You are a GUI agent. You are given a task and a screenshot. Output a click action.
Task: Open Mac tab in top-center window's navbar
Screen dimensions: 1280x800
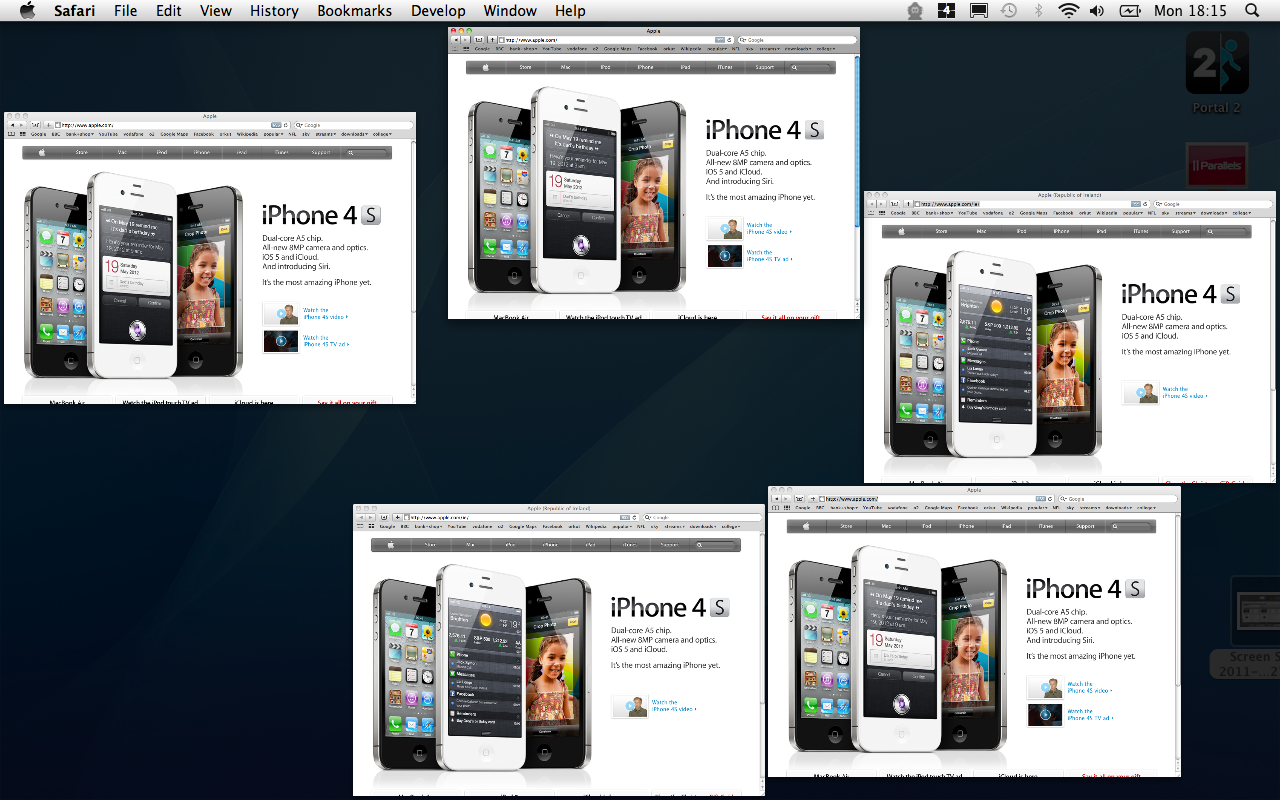[565, 67]
